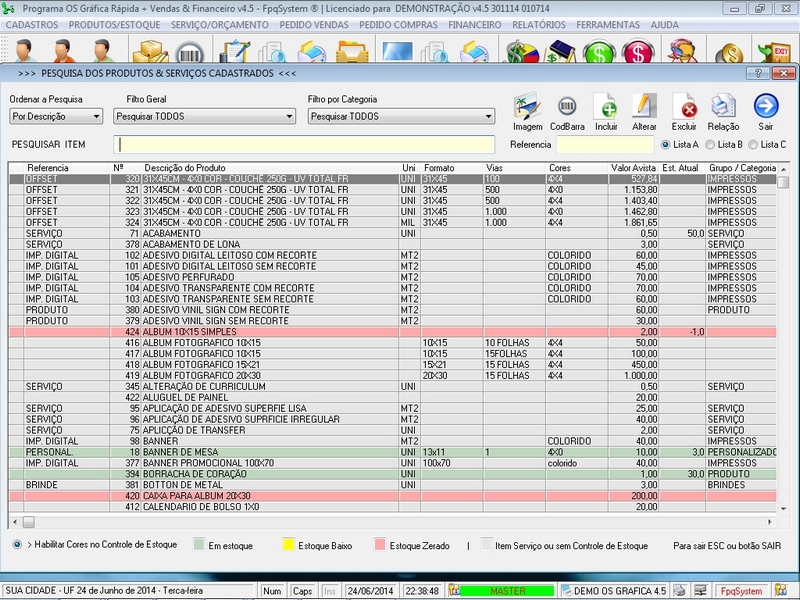Click the CodBarra barcode icon
Image resolution: width=800 pixels, height=600 pixels.
567,107
